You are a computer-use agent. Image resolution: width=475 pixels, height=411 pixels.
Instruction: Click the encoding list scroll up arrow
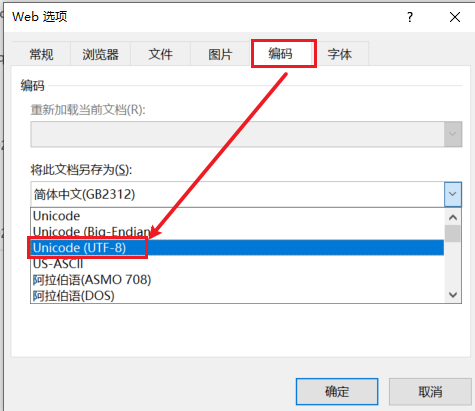point(453,217)
